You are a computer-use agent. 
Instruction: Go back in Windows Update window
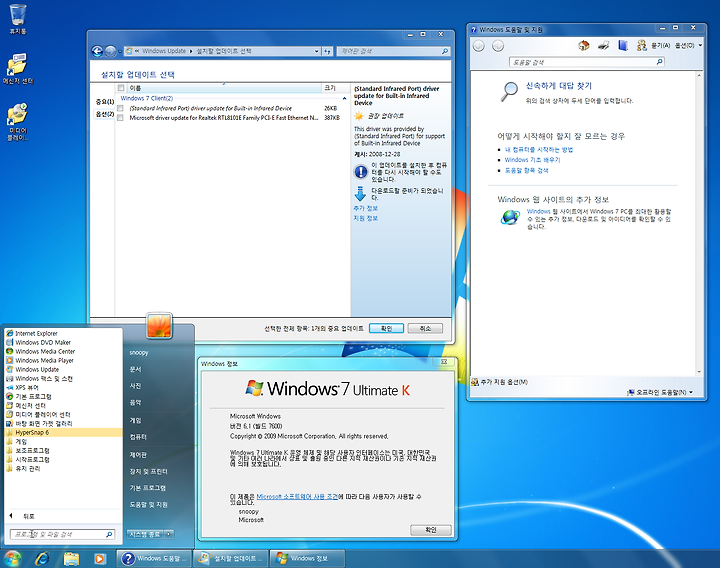click(97, 51)
